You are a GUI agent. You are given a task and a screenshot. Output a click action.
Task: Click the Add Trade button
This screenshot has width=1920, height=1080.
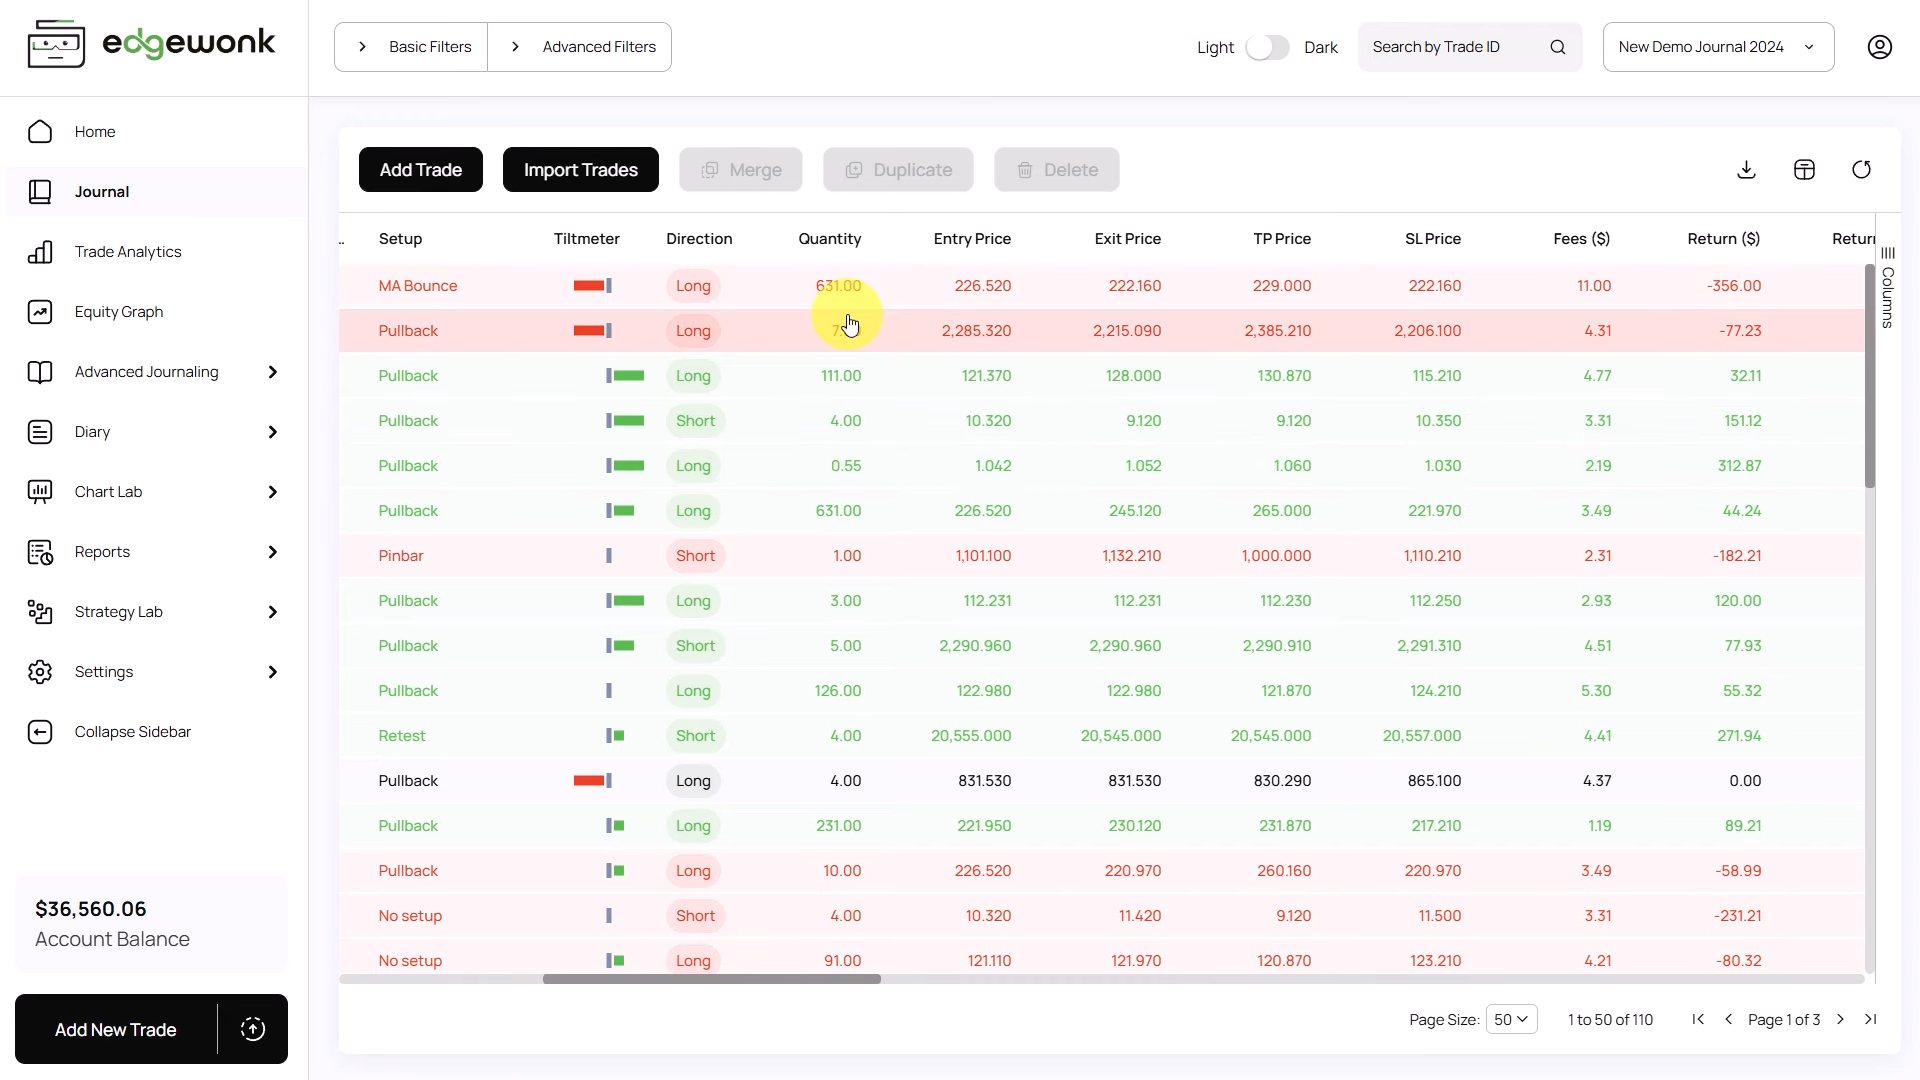pos(420,170)
